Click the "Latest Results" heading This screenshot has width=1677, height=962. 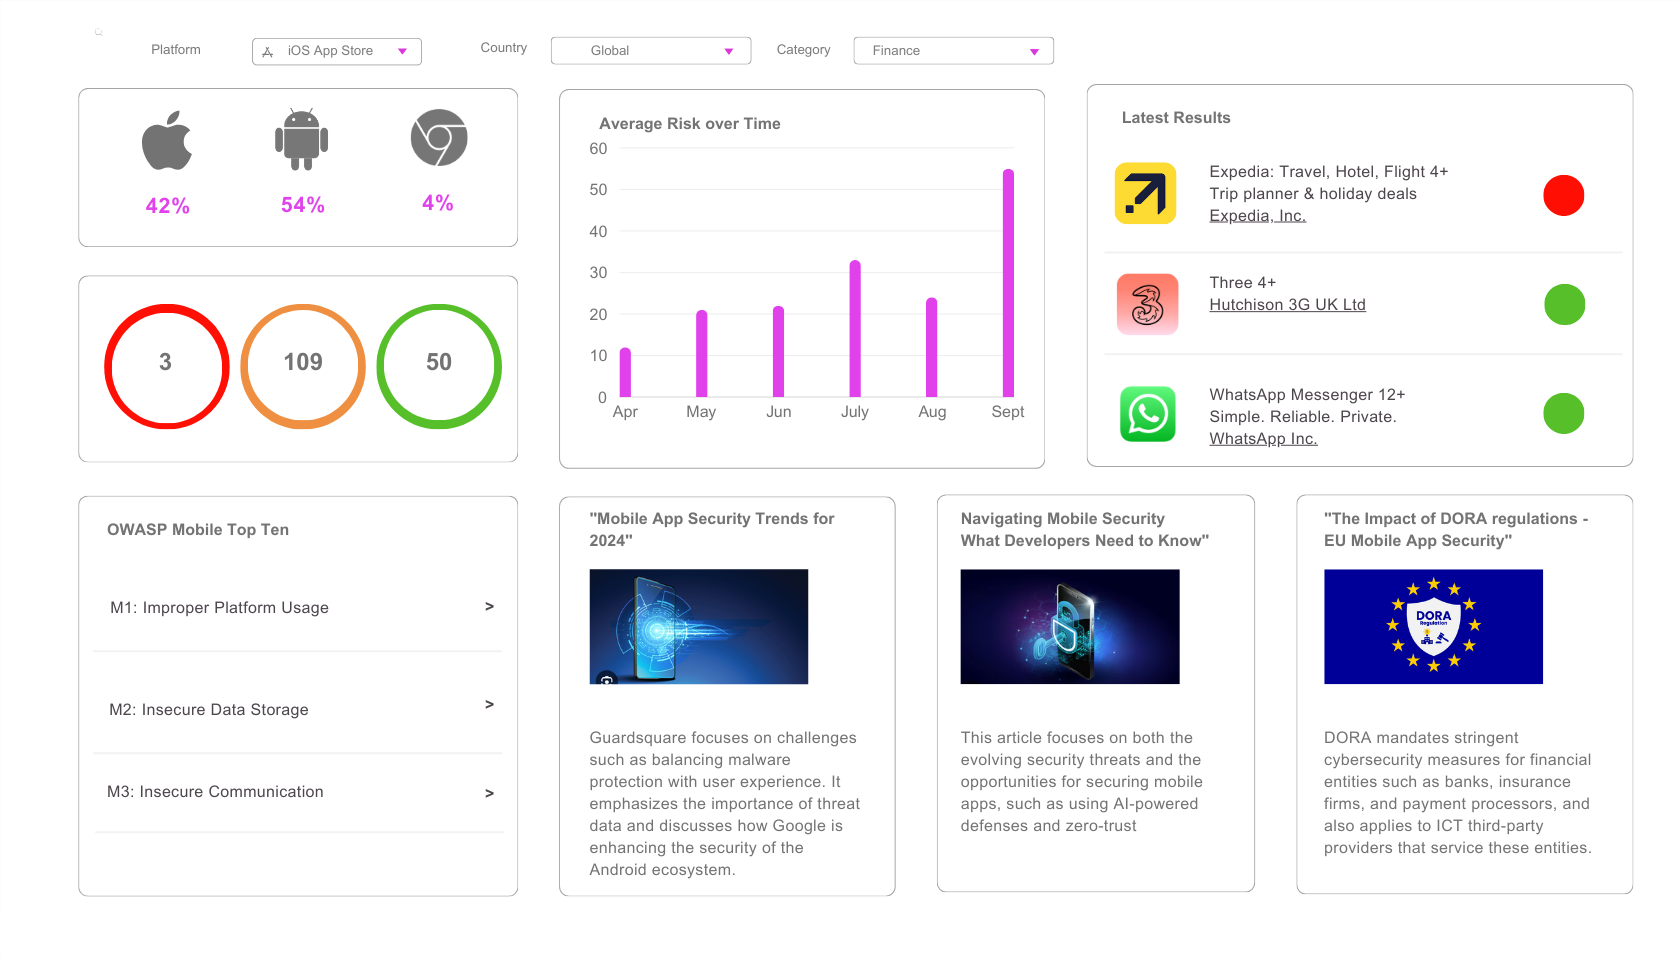[x=1176, y=118]
